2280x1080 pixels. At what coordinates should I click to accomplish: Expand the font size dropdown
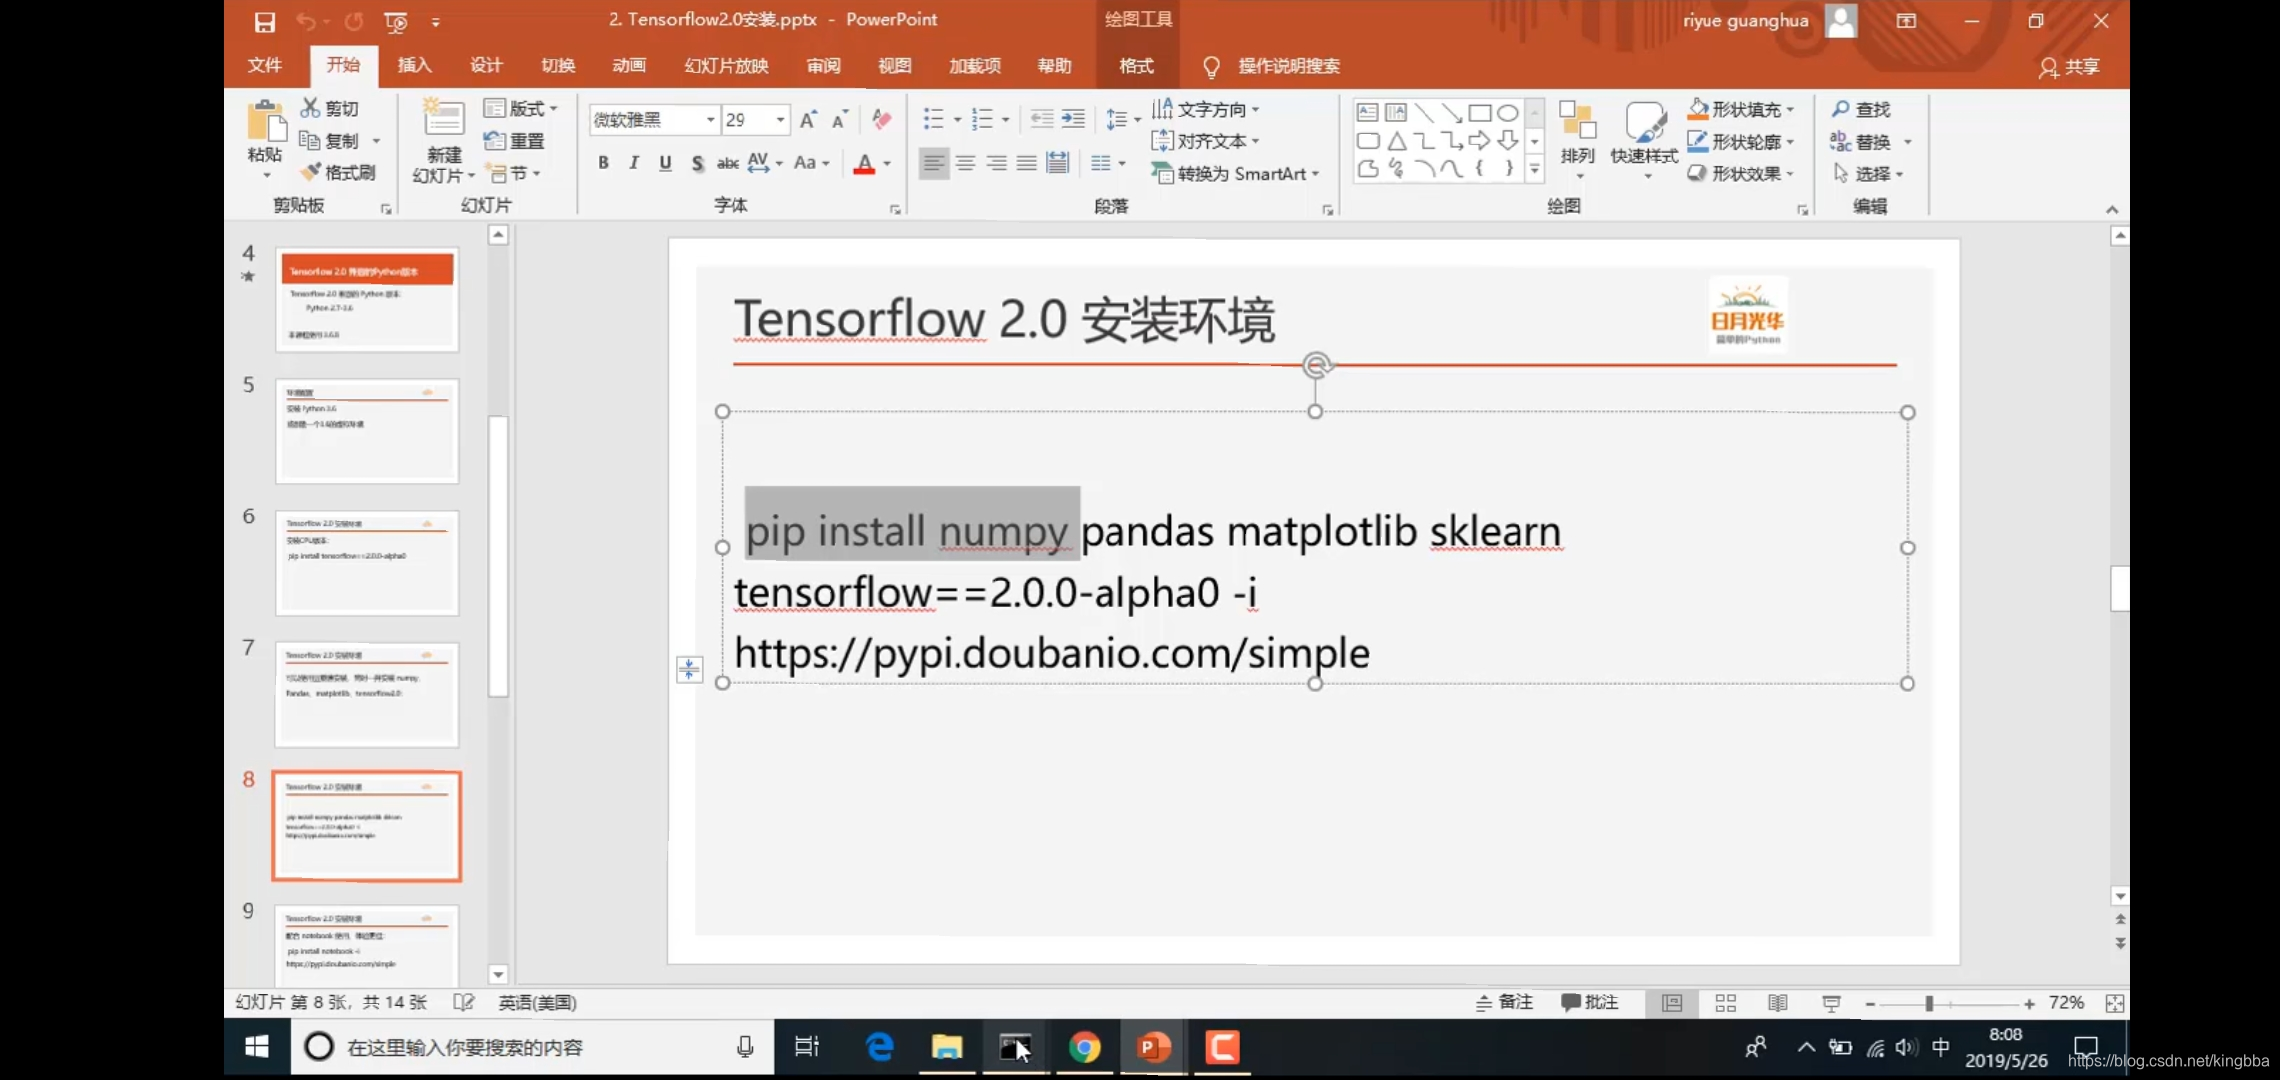tap(780, 120)
